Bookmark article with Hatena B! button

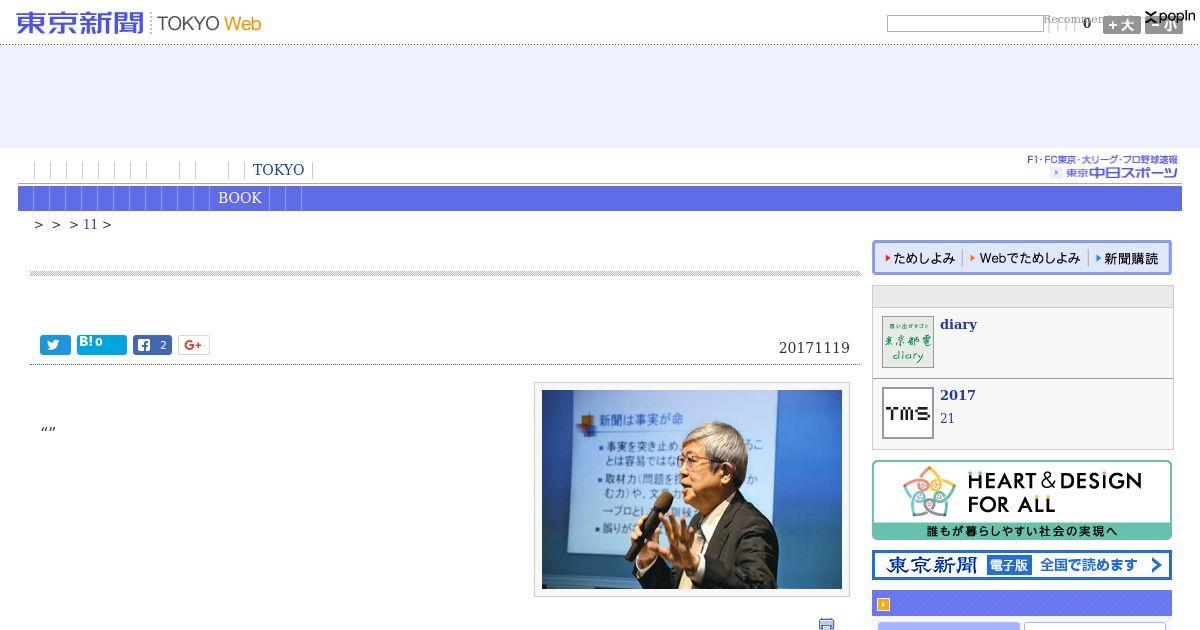[x=102, y=345]
